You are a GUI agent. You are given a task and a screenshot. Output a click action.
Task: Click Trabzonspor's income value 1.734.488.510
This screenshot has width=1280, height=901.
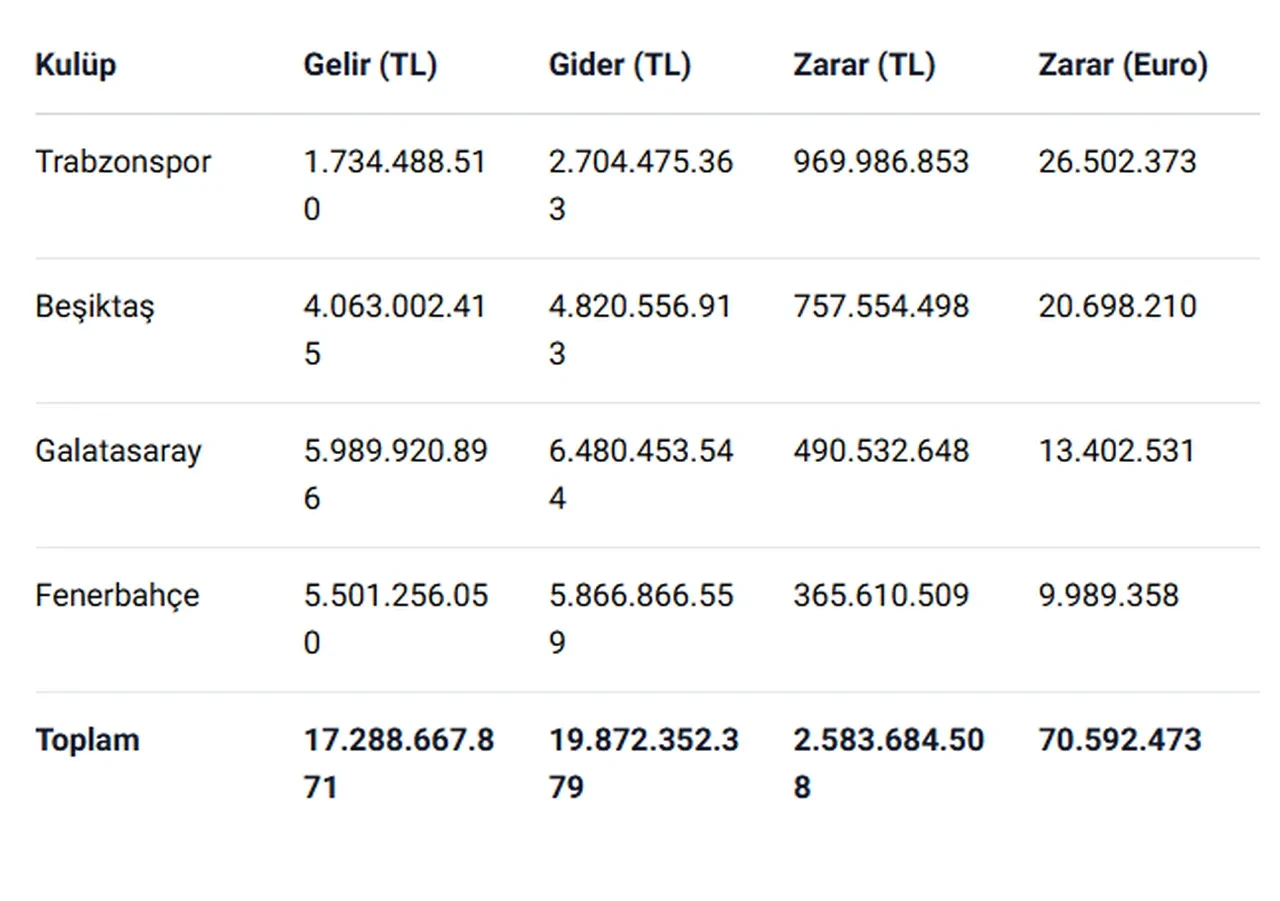coord(395,185)
